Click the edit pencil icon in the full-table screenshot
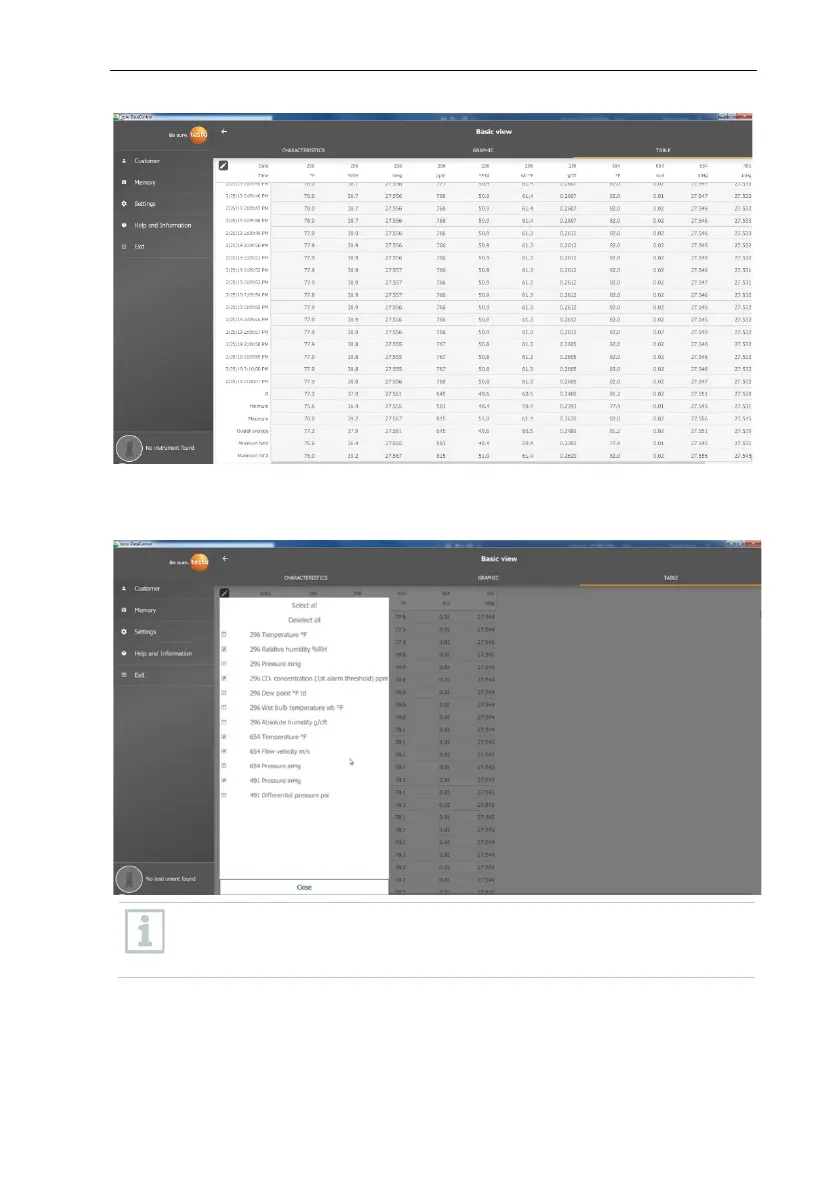Image resolution: width=839 pixels, height=1191 pixels. (223, 165)
